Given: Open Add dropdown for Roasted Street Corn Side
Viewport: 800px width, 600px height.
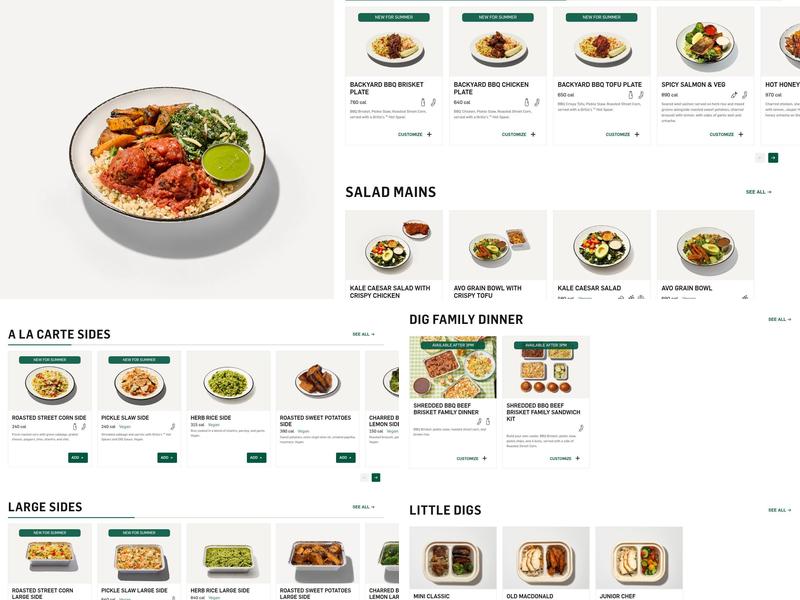Looking at the screenshot, I should [x=78, y=458].
